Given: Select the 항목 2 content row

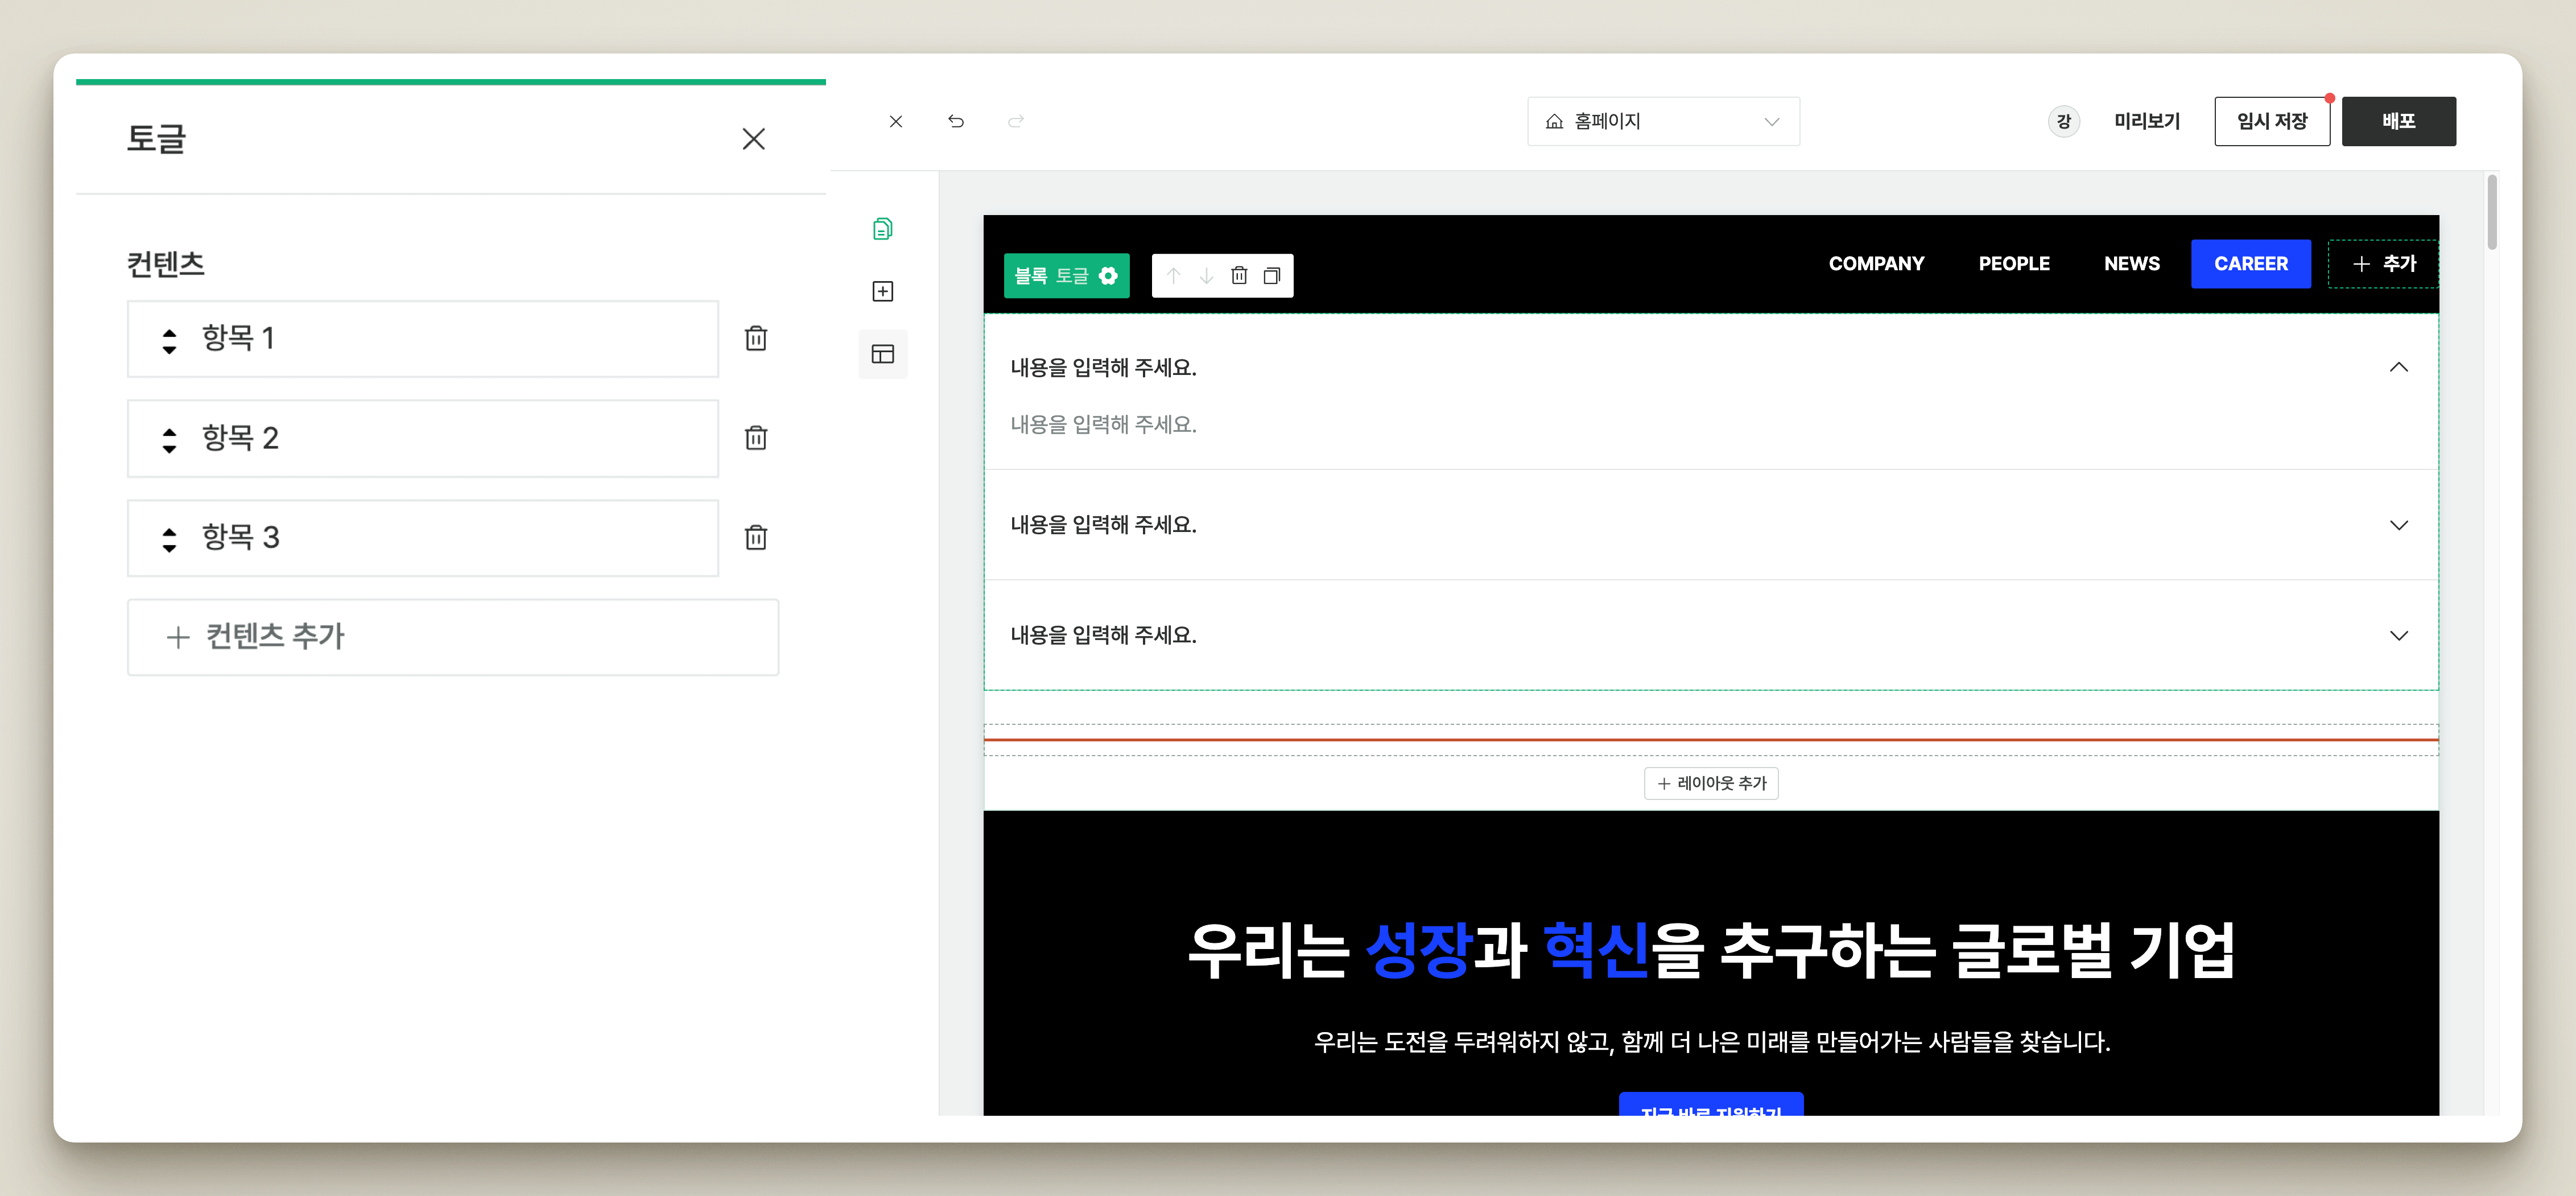Looking at the screenshot, I should (x=423, y=438).
